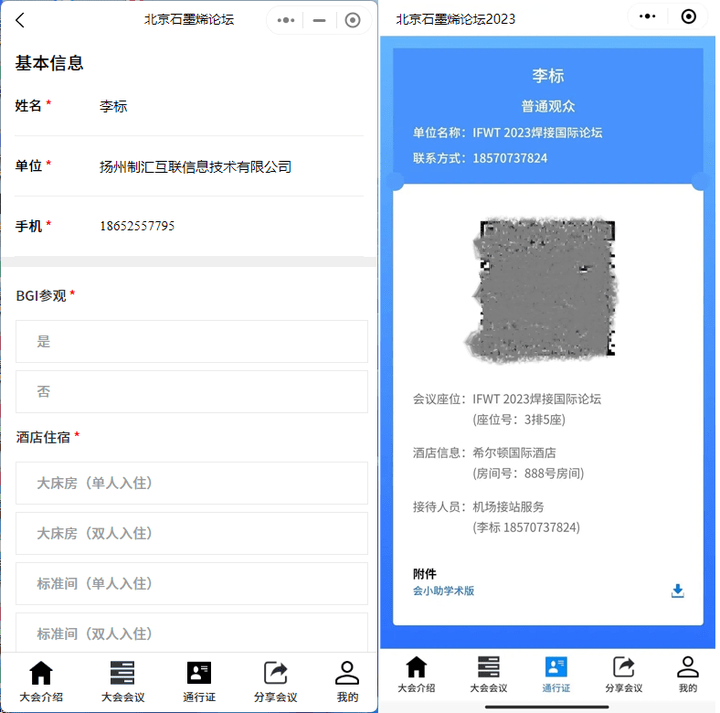Image resolution: width=720 pixels, height=713 pixels.
Task: Edit the 单位 field with 扬州制汇互联信息技术有限公司
Action: [189, 167]
